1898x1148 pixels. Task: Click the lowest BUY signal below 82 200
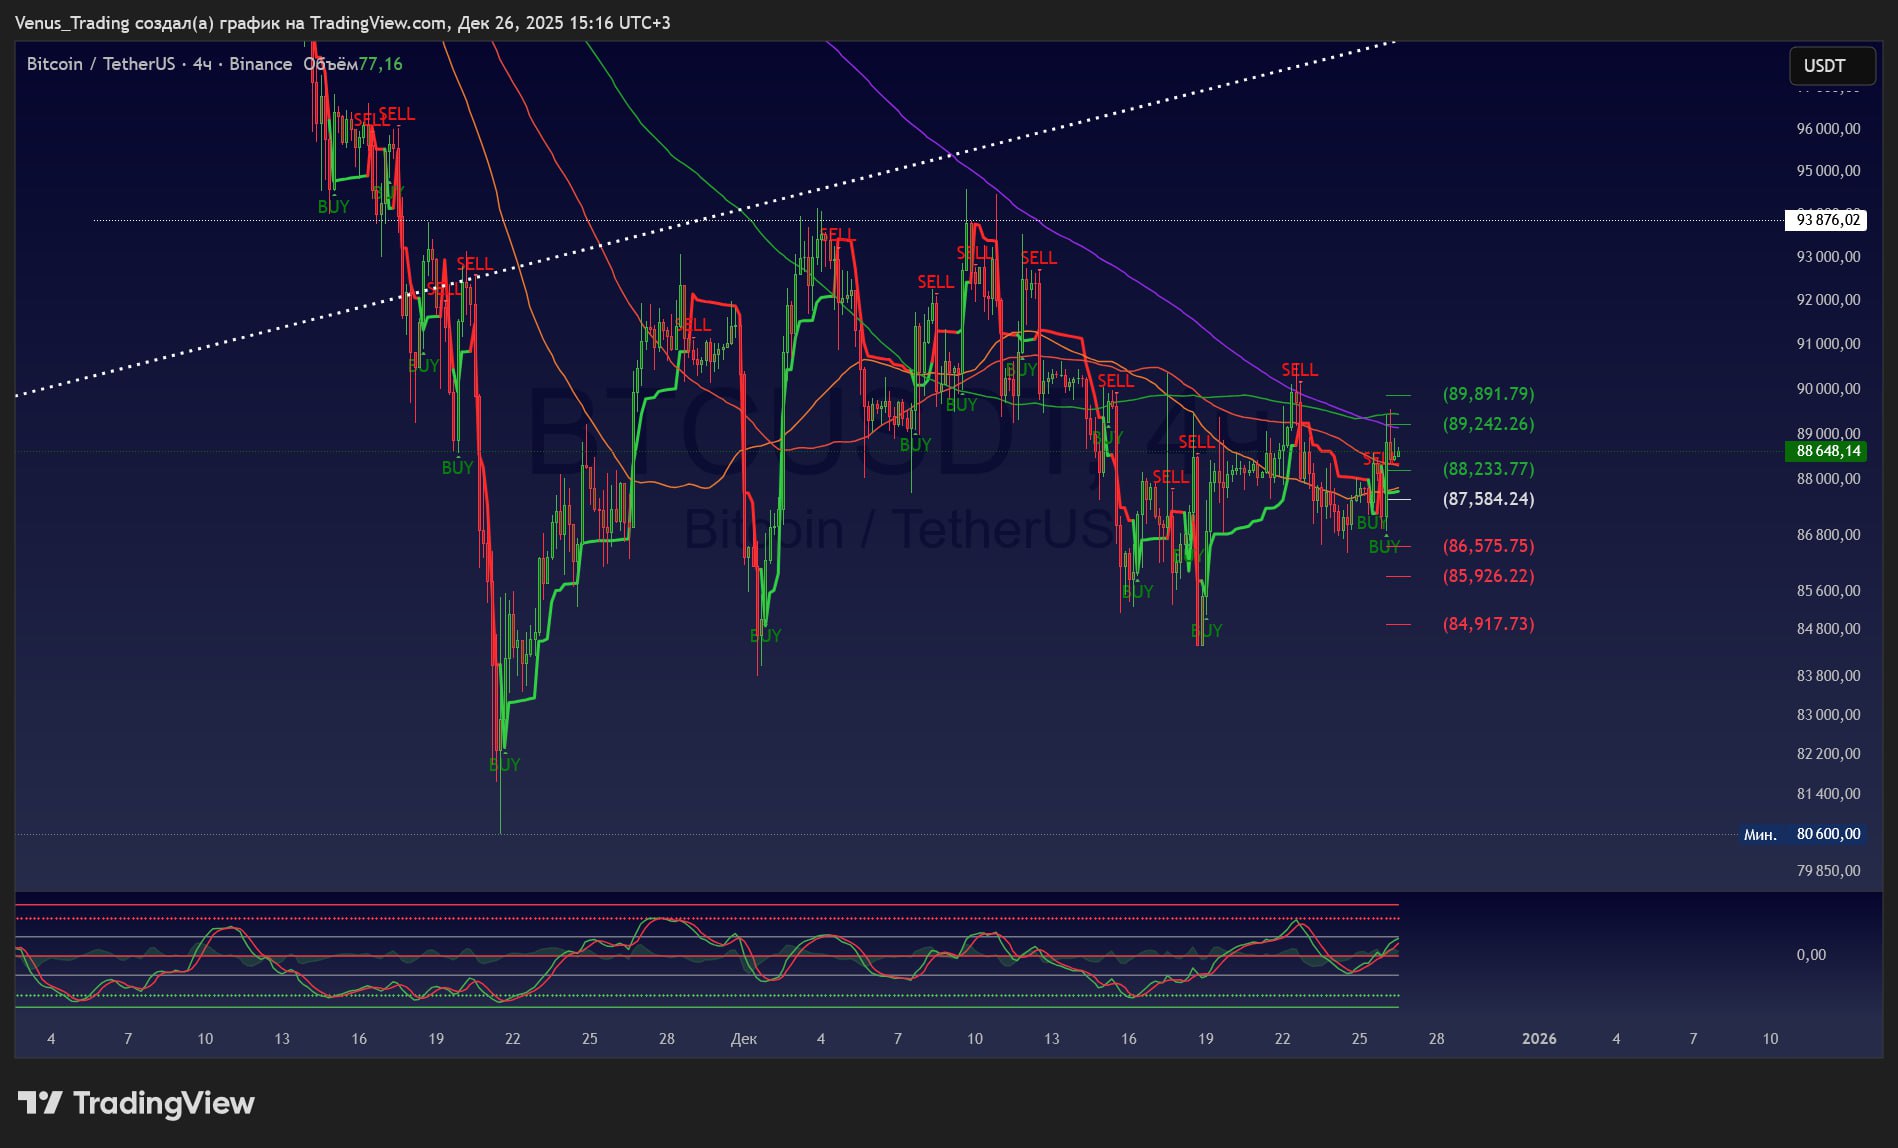click(504, 765)
